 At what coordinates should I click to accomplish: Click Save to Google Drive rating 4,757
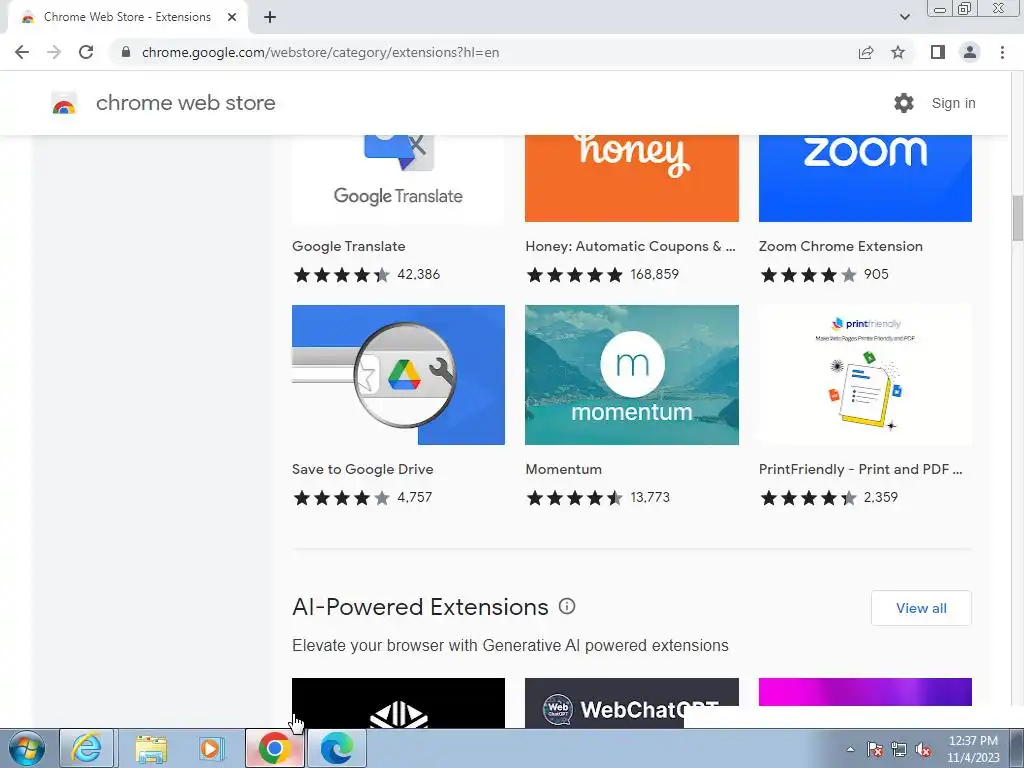[362, 498]
